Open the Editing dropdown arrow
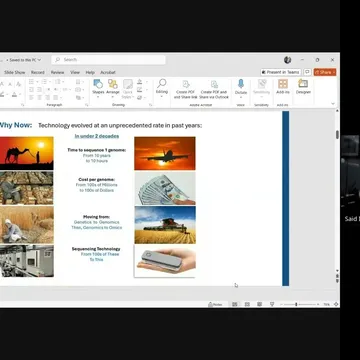 162,97
